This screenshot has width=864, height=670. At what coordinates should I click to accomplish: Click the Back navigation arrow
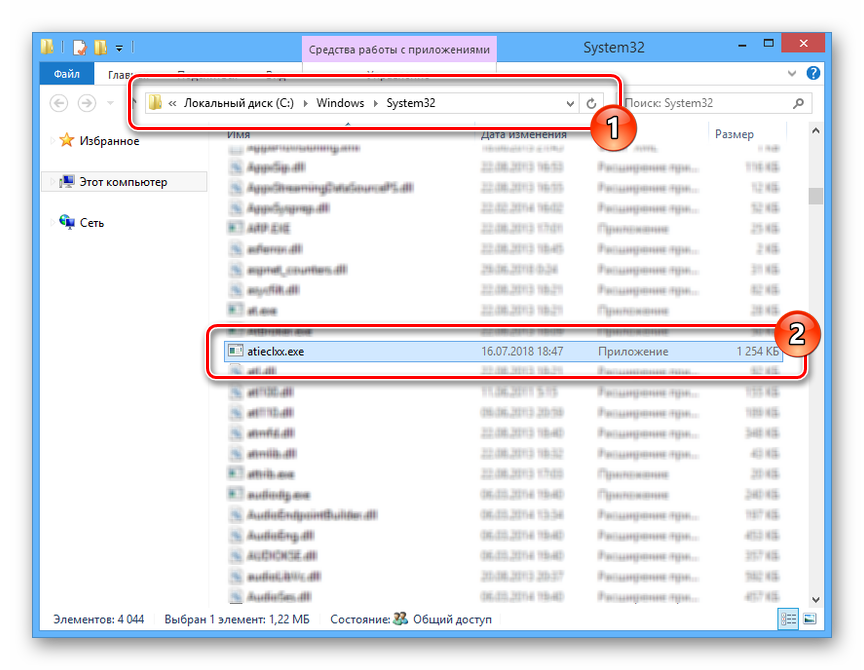click(59, 103)
